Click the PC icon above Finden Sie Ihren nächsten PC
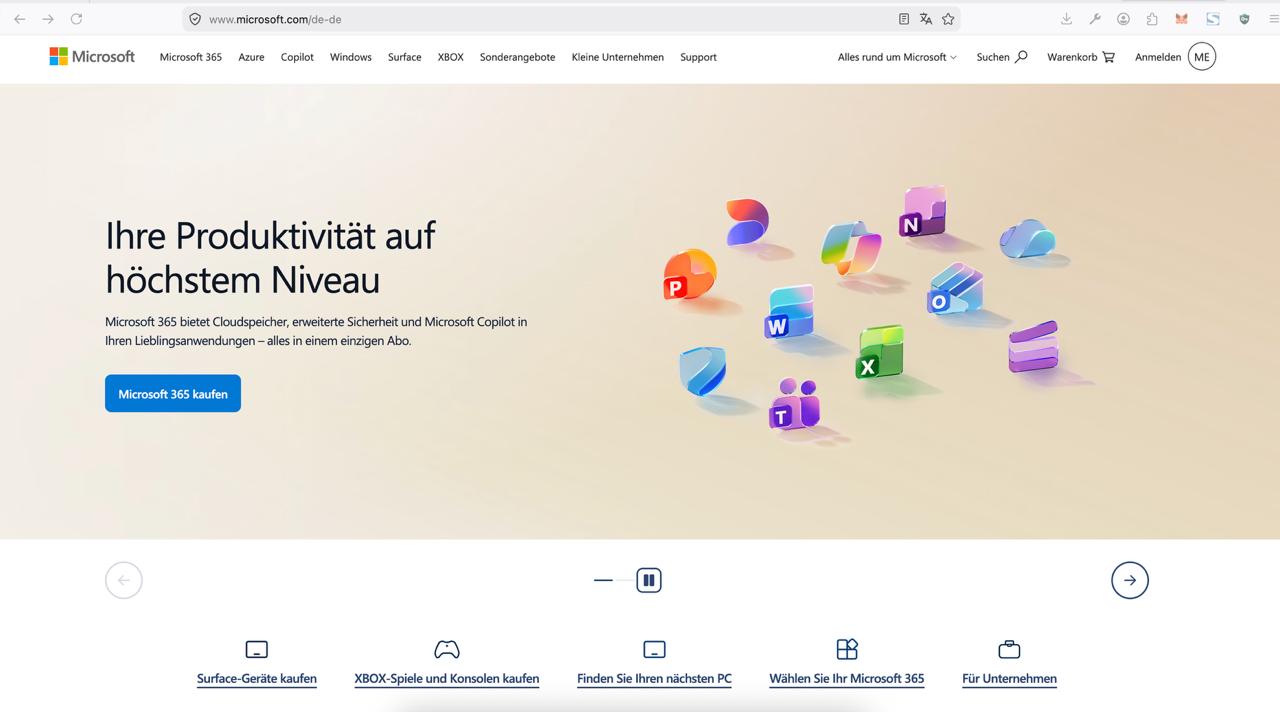 654,649
